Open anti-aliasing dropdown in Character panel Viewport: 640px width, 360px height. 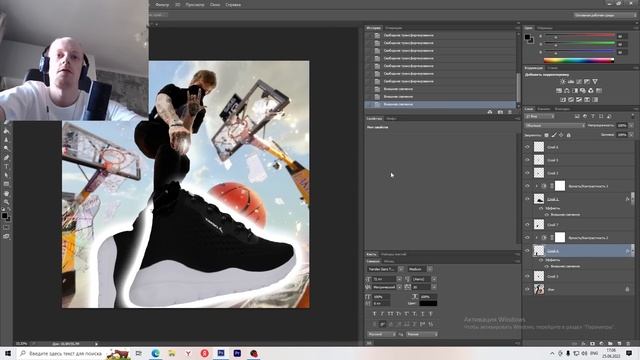pos(422,334)
